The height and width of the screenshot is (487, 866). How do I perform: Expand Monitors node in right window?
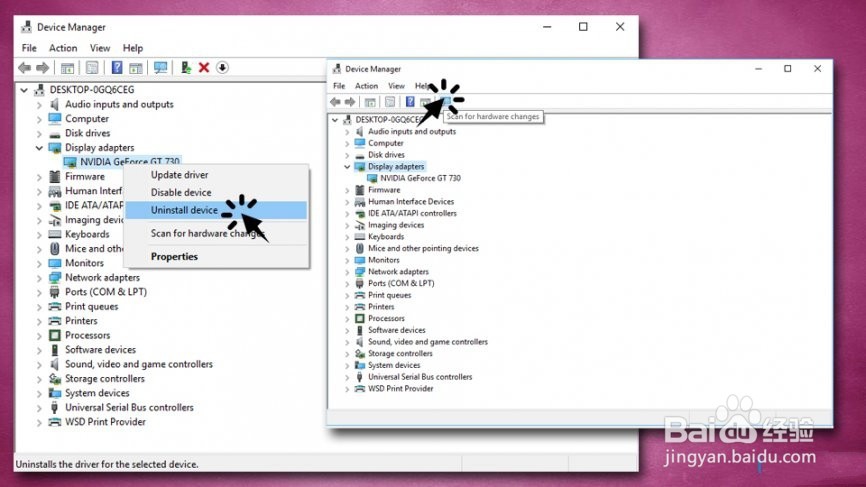pyautogui.click(x=347, y=260)
